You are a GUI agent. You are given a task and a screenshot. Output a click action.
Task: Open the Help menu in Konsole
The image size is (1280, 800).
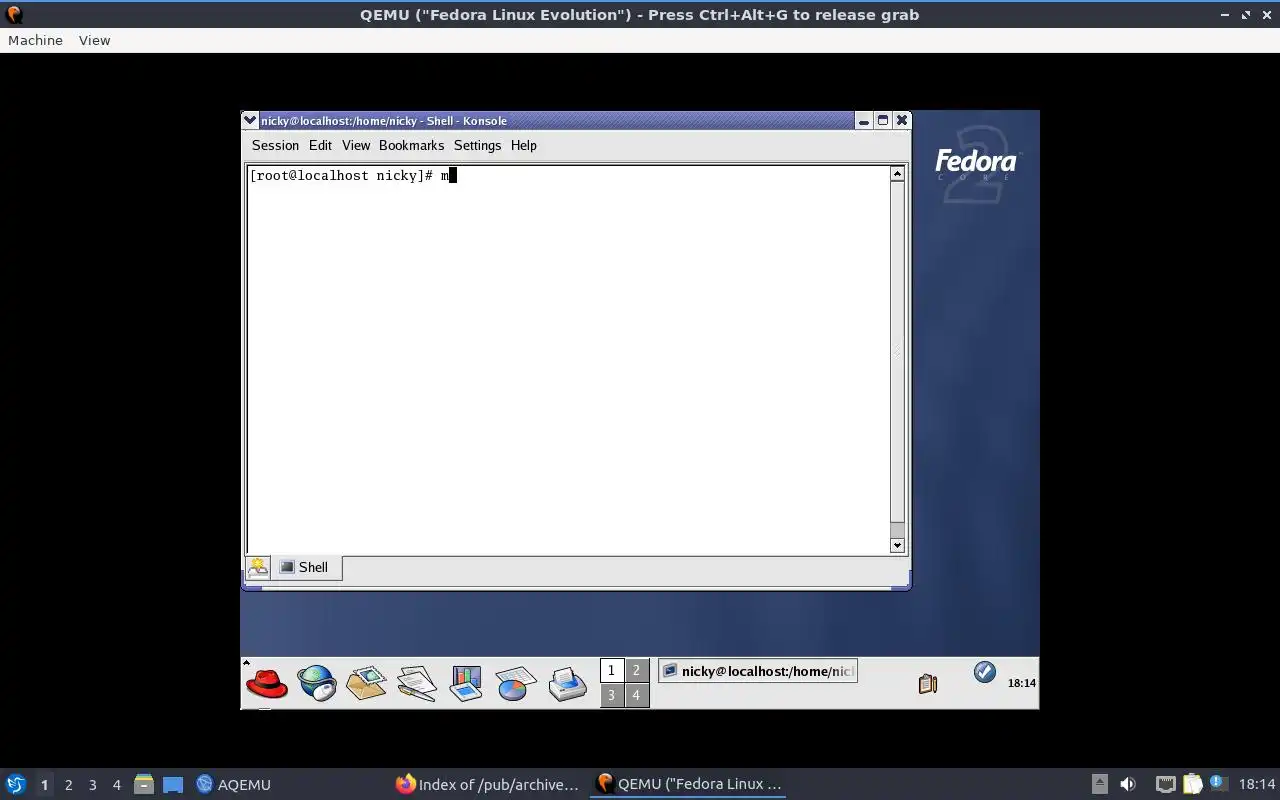[x=524, y=145]
